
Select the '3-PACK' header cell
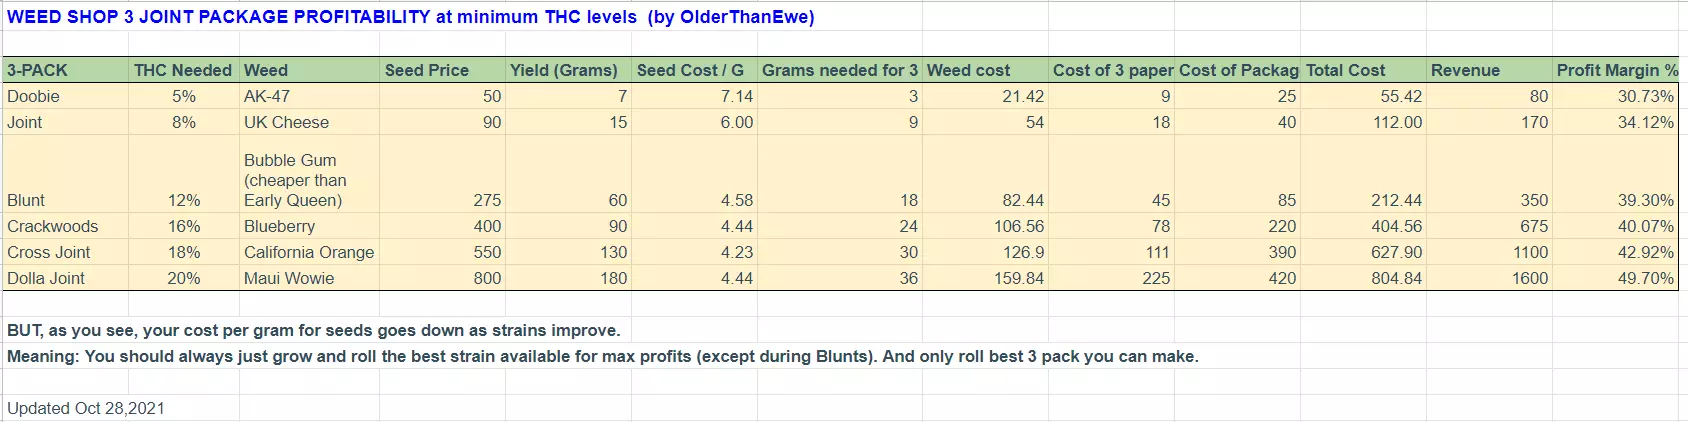66,70
